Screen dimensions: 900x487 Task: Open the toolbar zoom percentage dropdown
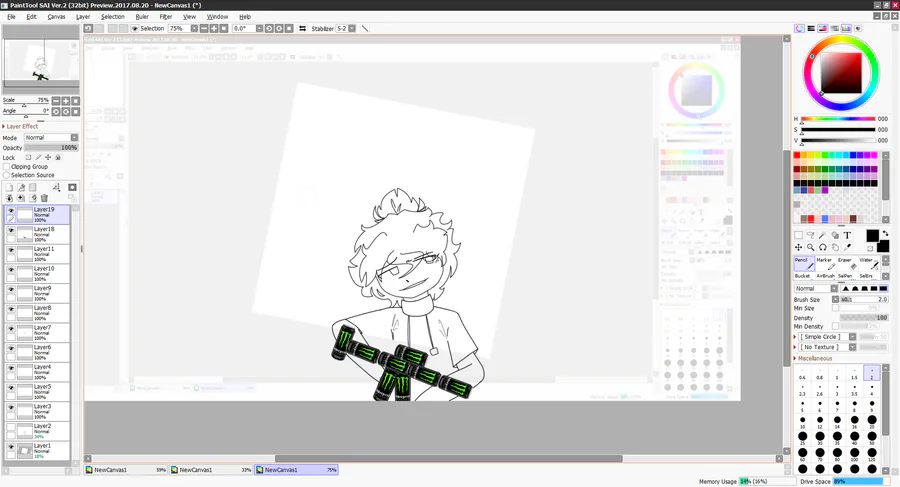click(194, 28)
